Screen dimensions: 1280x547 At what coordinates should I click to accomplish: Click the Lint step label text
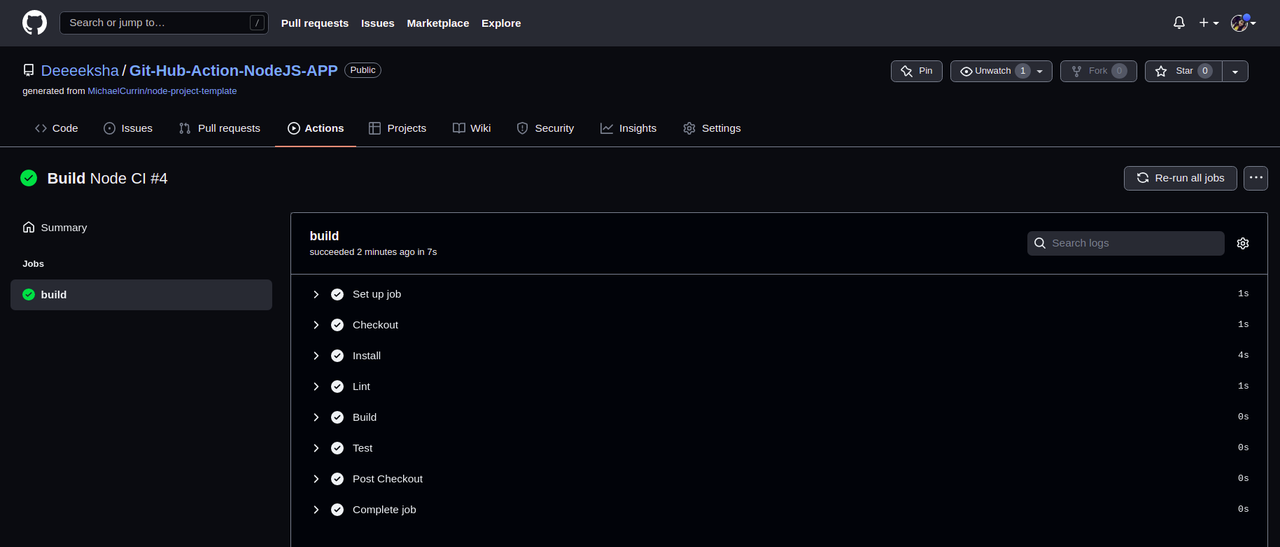(x=361, y=387)
